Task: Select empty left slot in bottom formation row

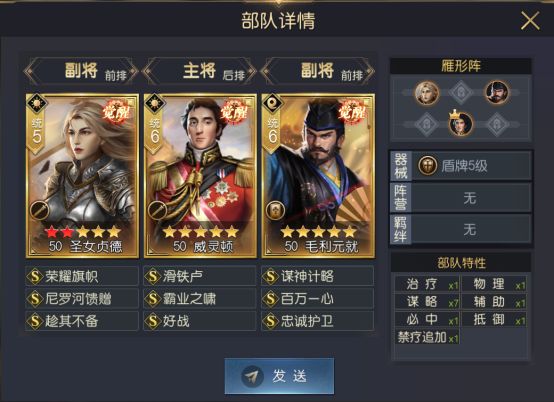Action: tap(427, 125)
